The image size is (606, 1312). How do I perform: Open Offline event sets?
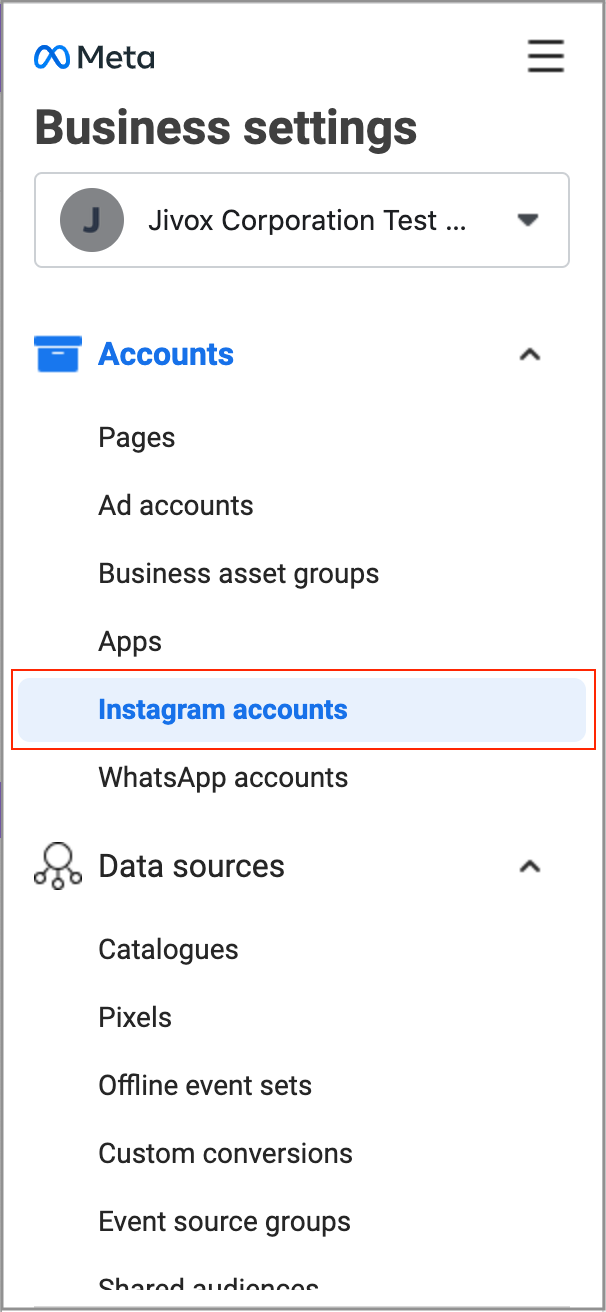(x=205, y=1086)
